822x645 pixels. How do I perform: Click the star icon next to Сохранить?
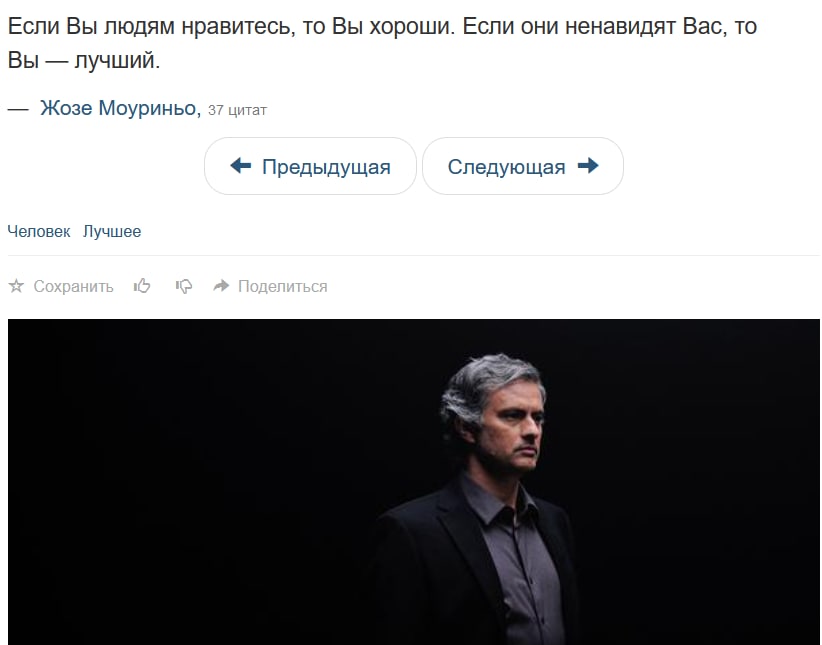pos(16,286)
